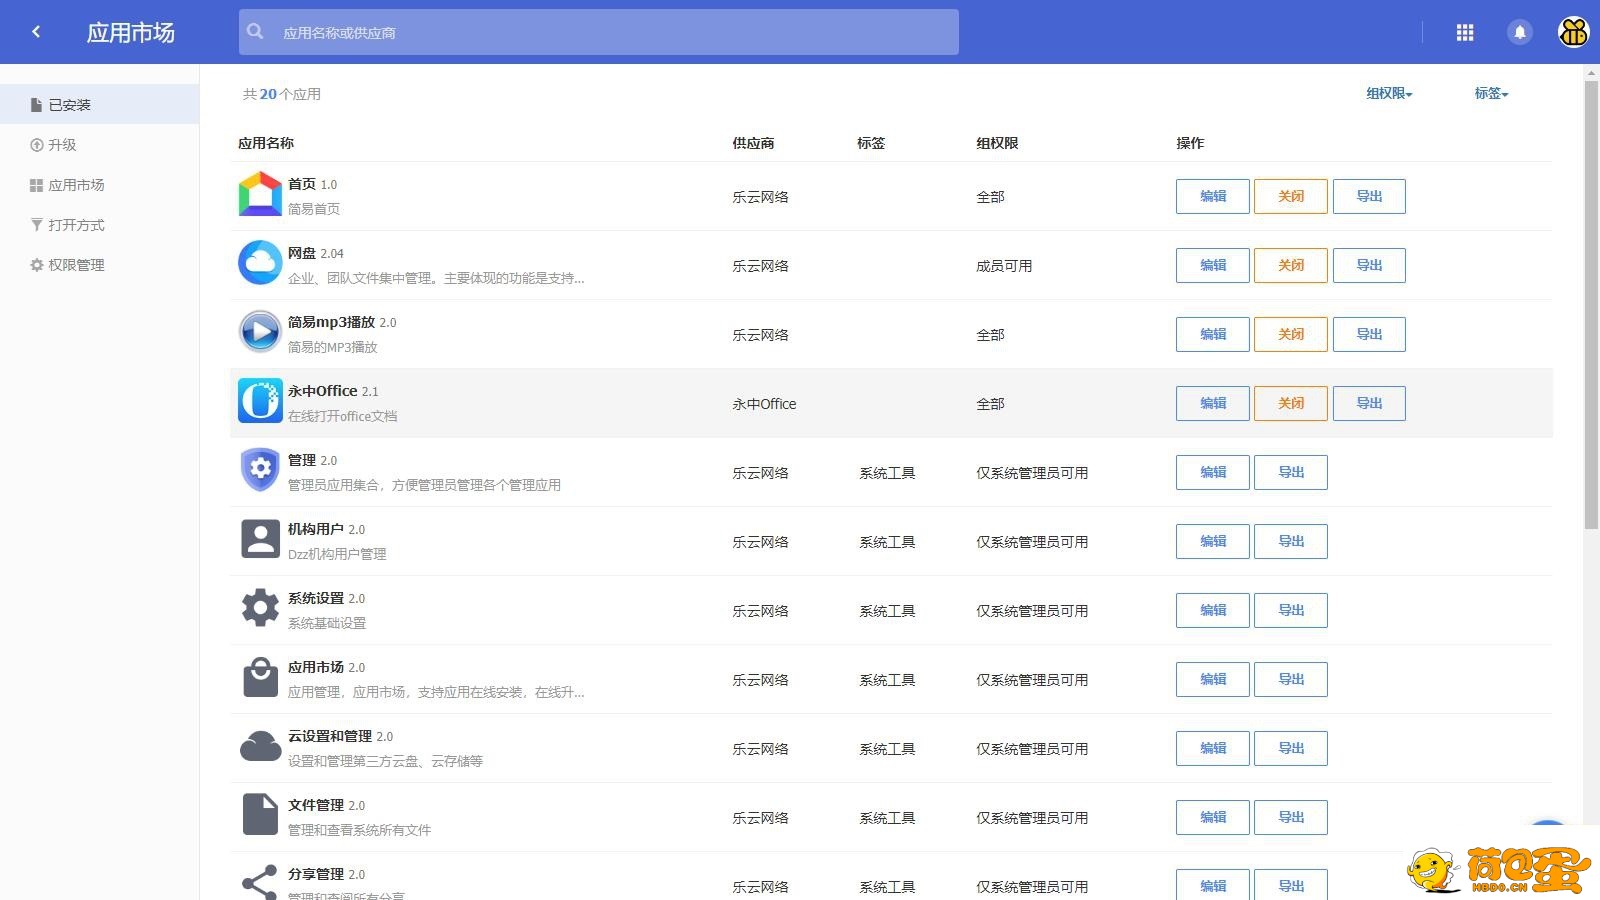Click the 文件管理 file icon
The image size is (1600, 900).
click(x=260, y=815)
